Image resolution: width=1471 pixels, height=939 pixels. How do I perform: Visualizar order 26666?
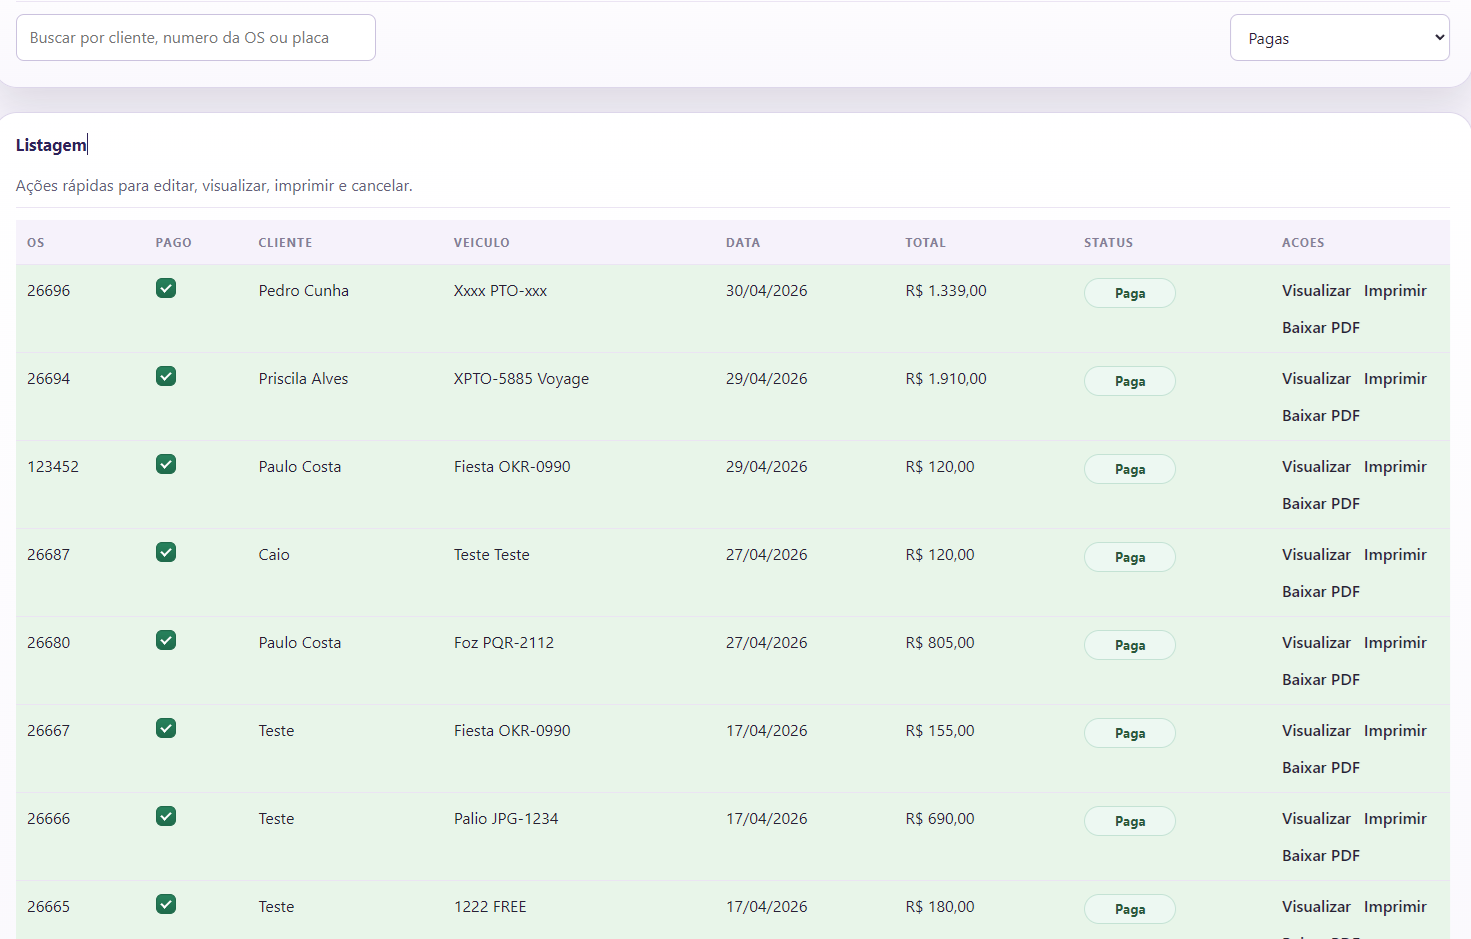[1316, 819]
